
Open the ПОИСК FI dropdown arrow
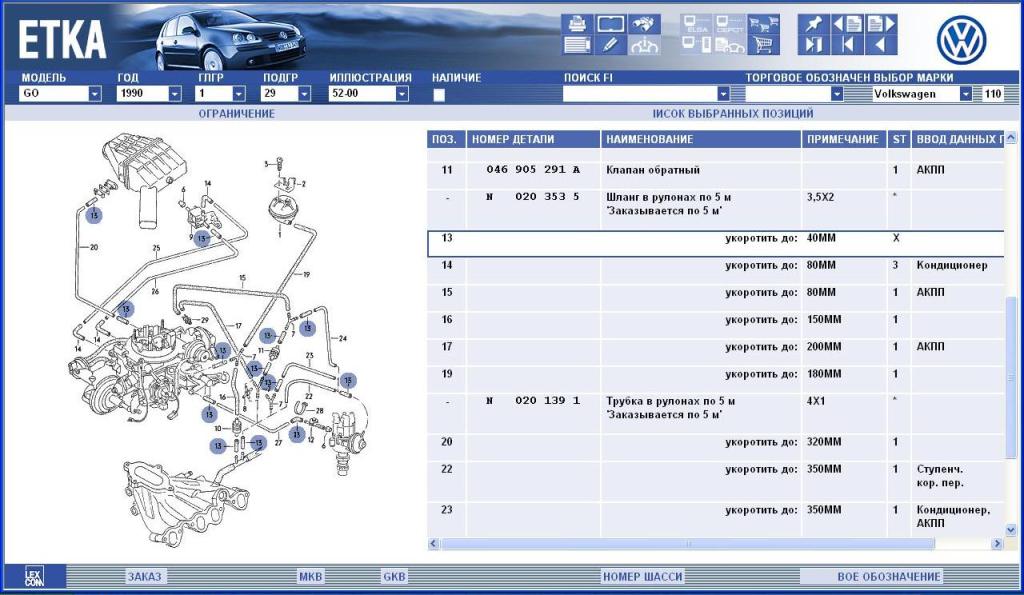click(723, 94)
